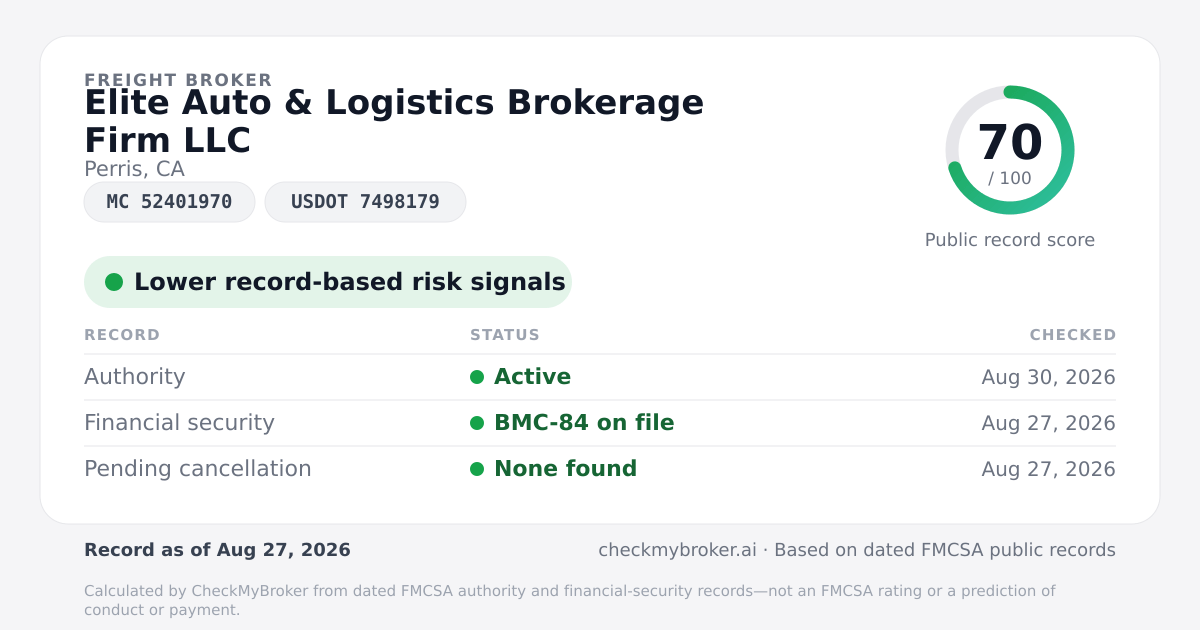The image size is (1200, 630).
Task: Select the Authority record row
Action: point(600,377)
